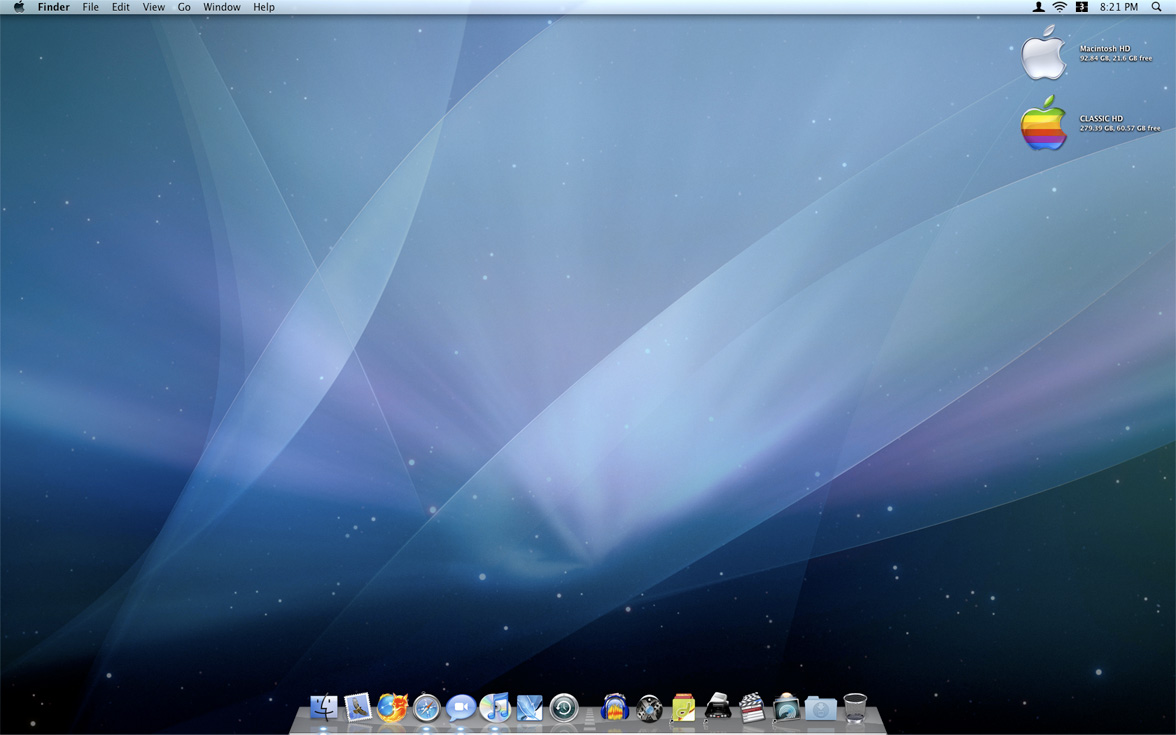Image resolution: width=1176 pixels, height=735 pixels.
Task: Open the Trash in the Dock
Action: [x=855, y=707]
